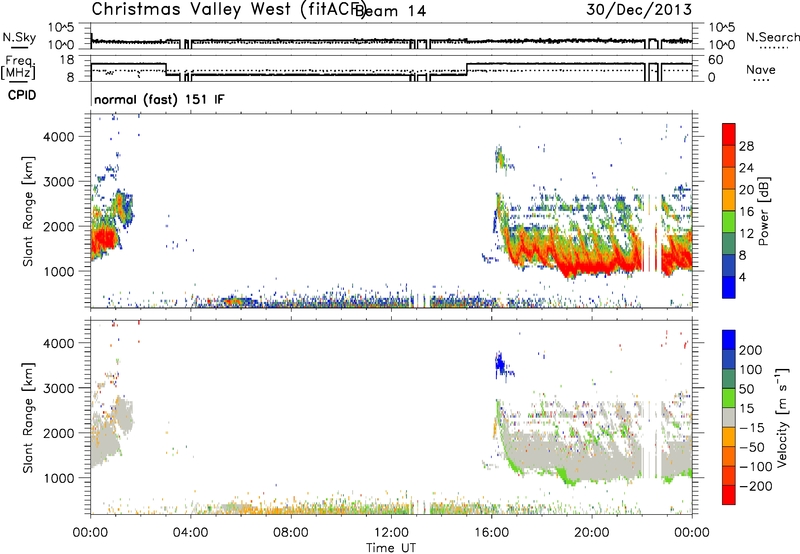Click the "normal (fast) 151 IF" text
This screenshot has width=800, height=554.
coord(159,99)
